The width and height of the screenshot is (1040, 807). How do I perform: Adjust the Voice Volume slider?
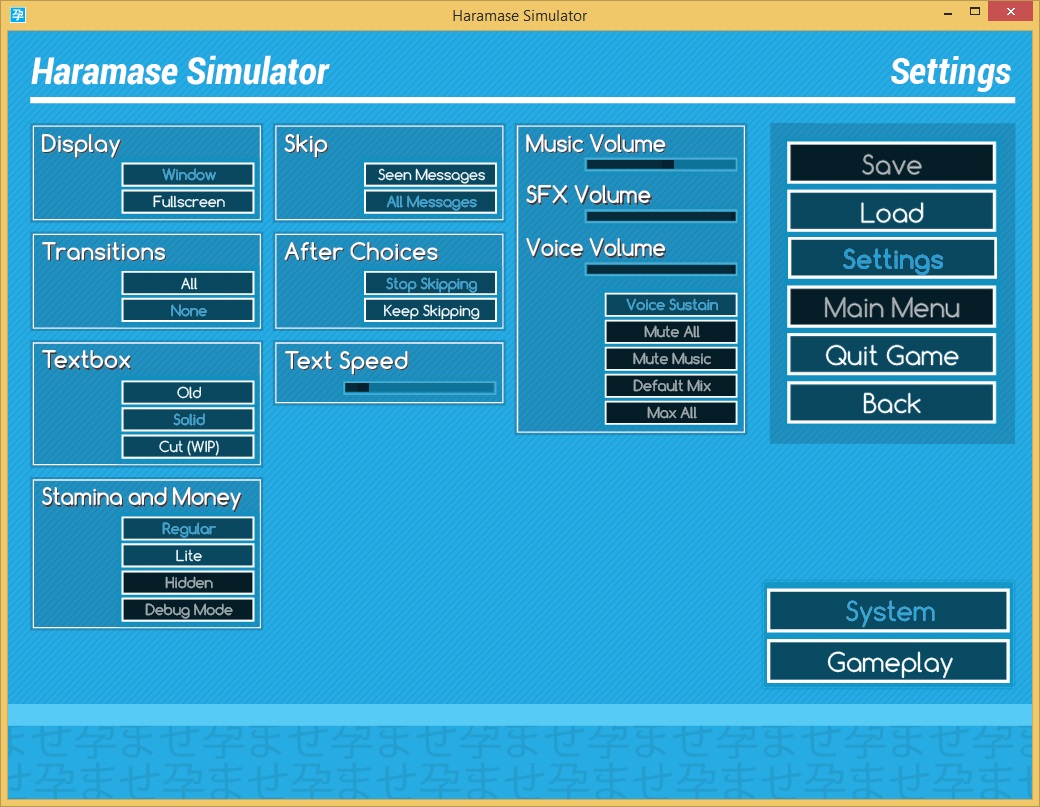(x=661, y=269)
